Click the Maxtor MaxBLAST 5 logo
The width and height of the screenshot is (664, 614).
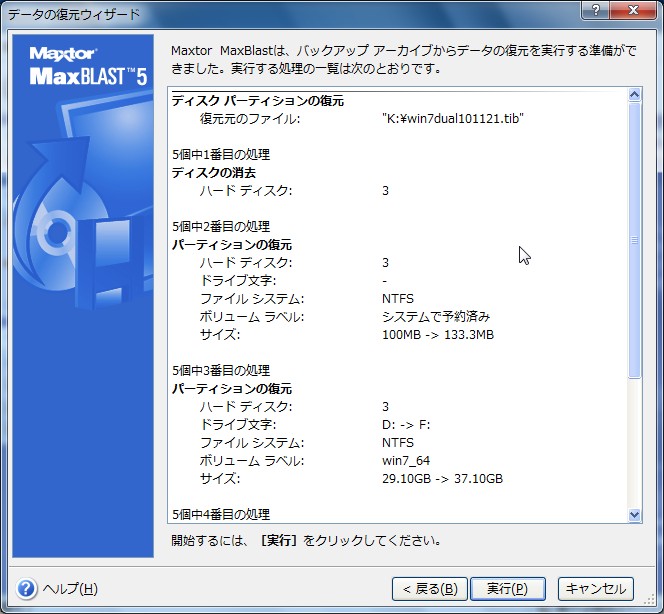88,66
